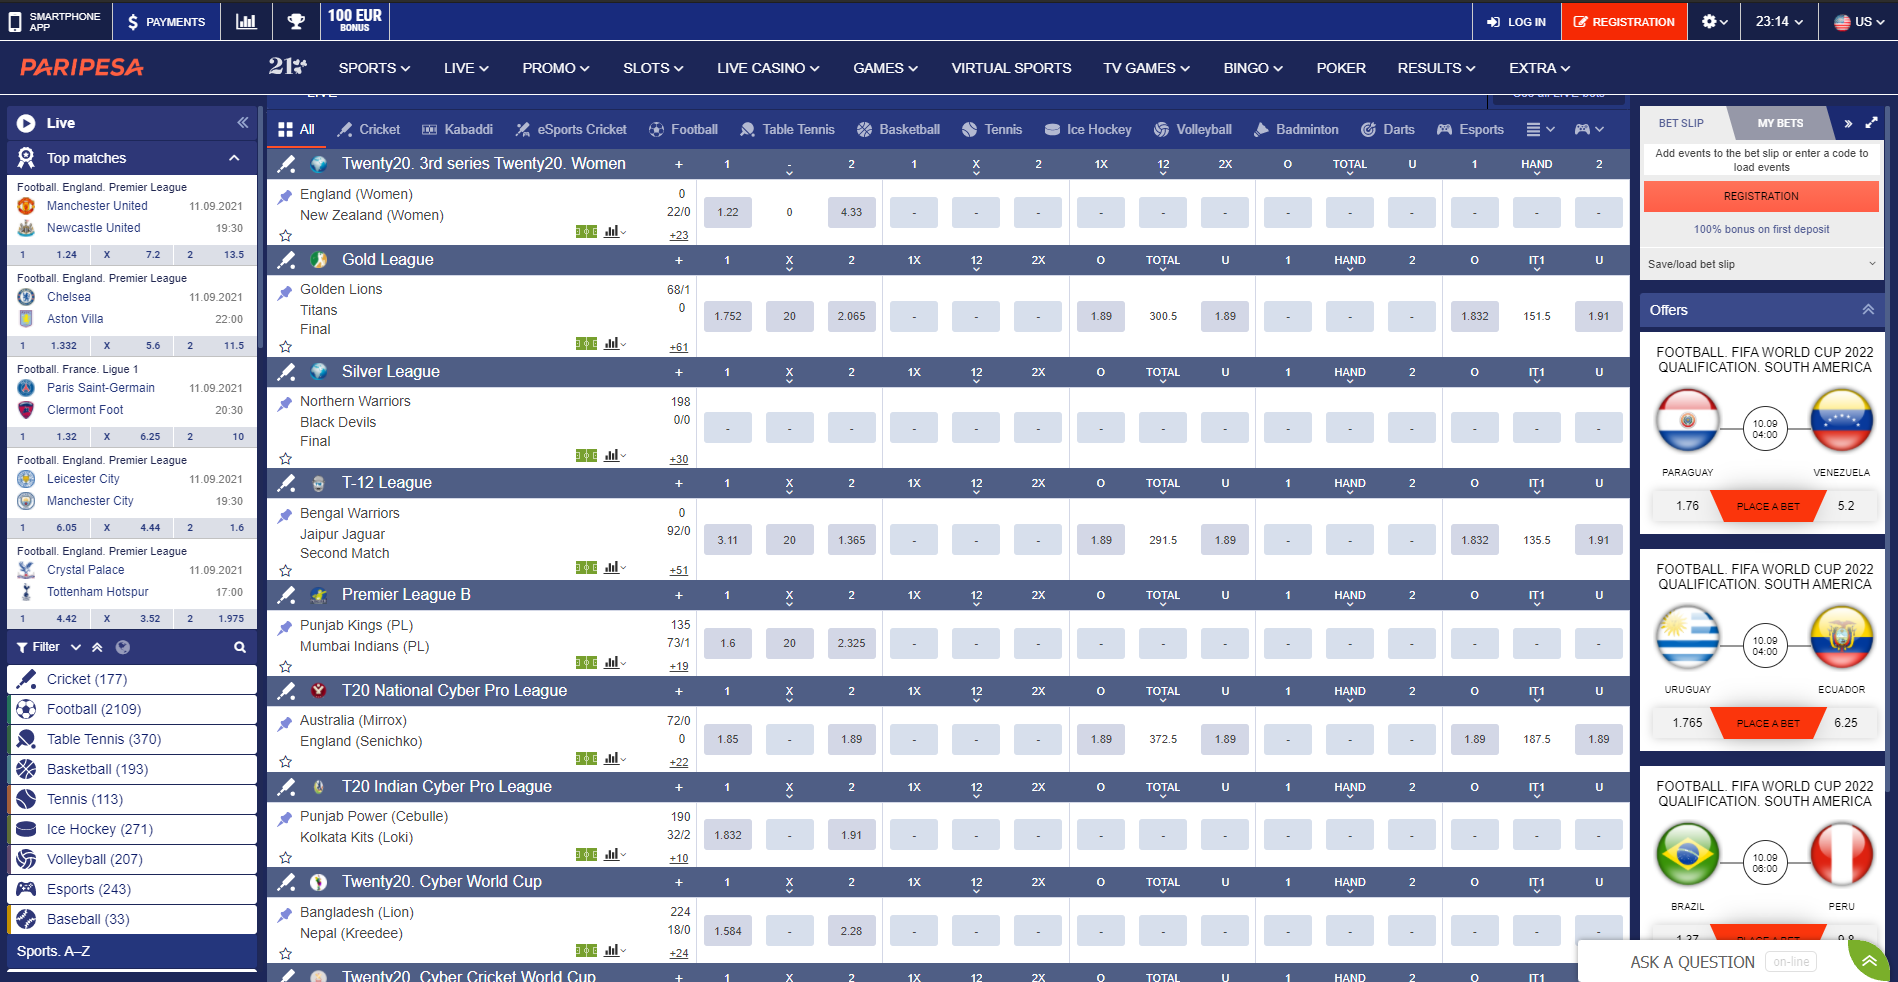Favorite the Bangladesh (Lion) match star
This screenshot has height=982, width=1898.
286,954
